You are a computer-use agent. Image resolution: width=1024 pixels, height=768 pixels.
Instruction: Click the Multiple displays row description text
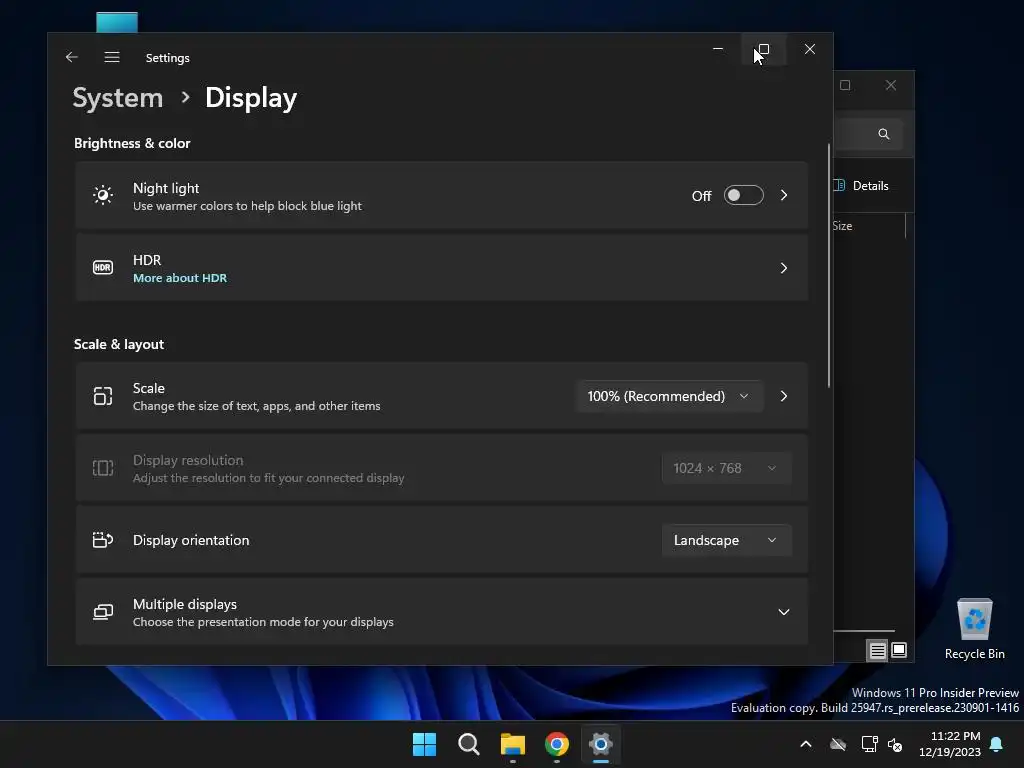263,622
